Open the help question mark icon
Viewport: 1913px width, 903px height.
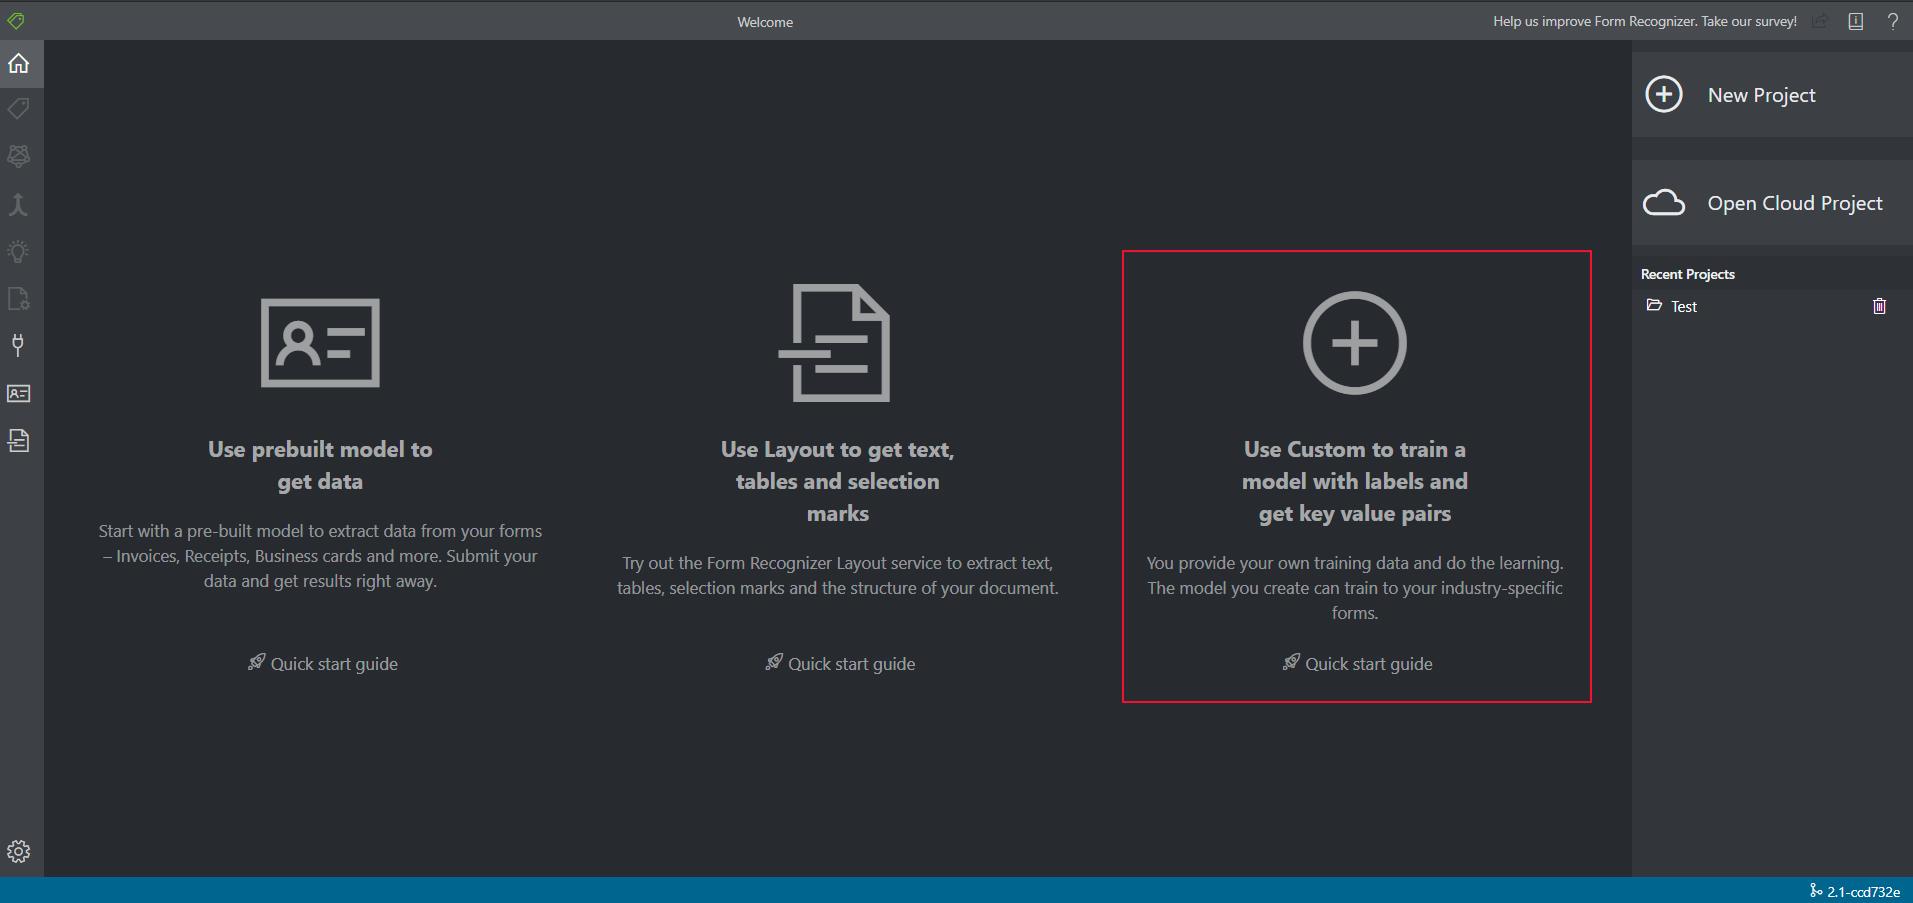(x=1892, y=21)
